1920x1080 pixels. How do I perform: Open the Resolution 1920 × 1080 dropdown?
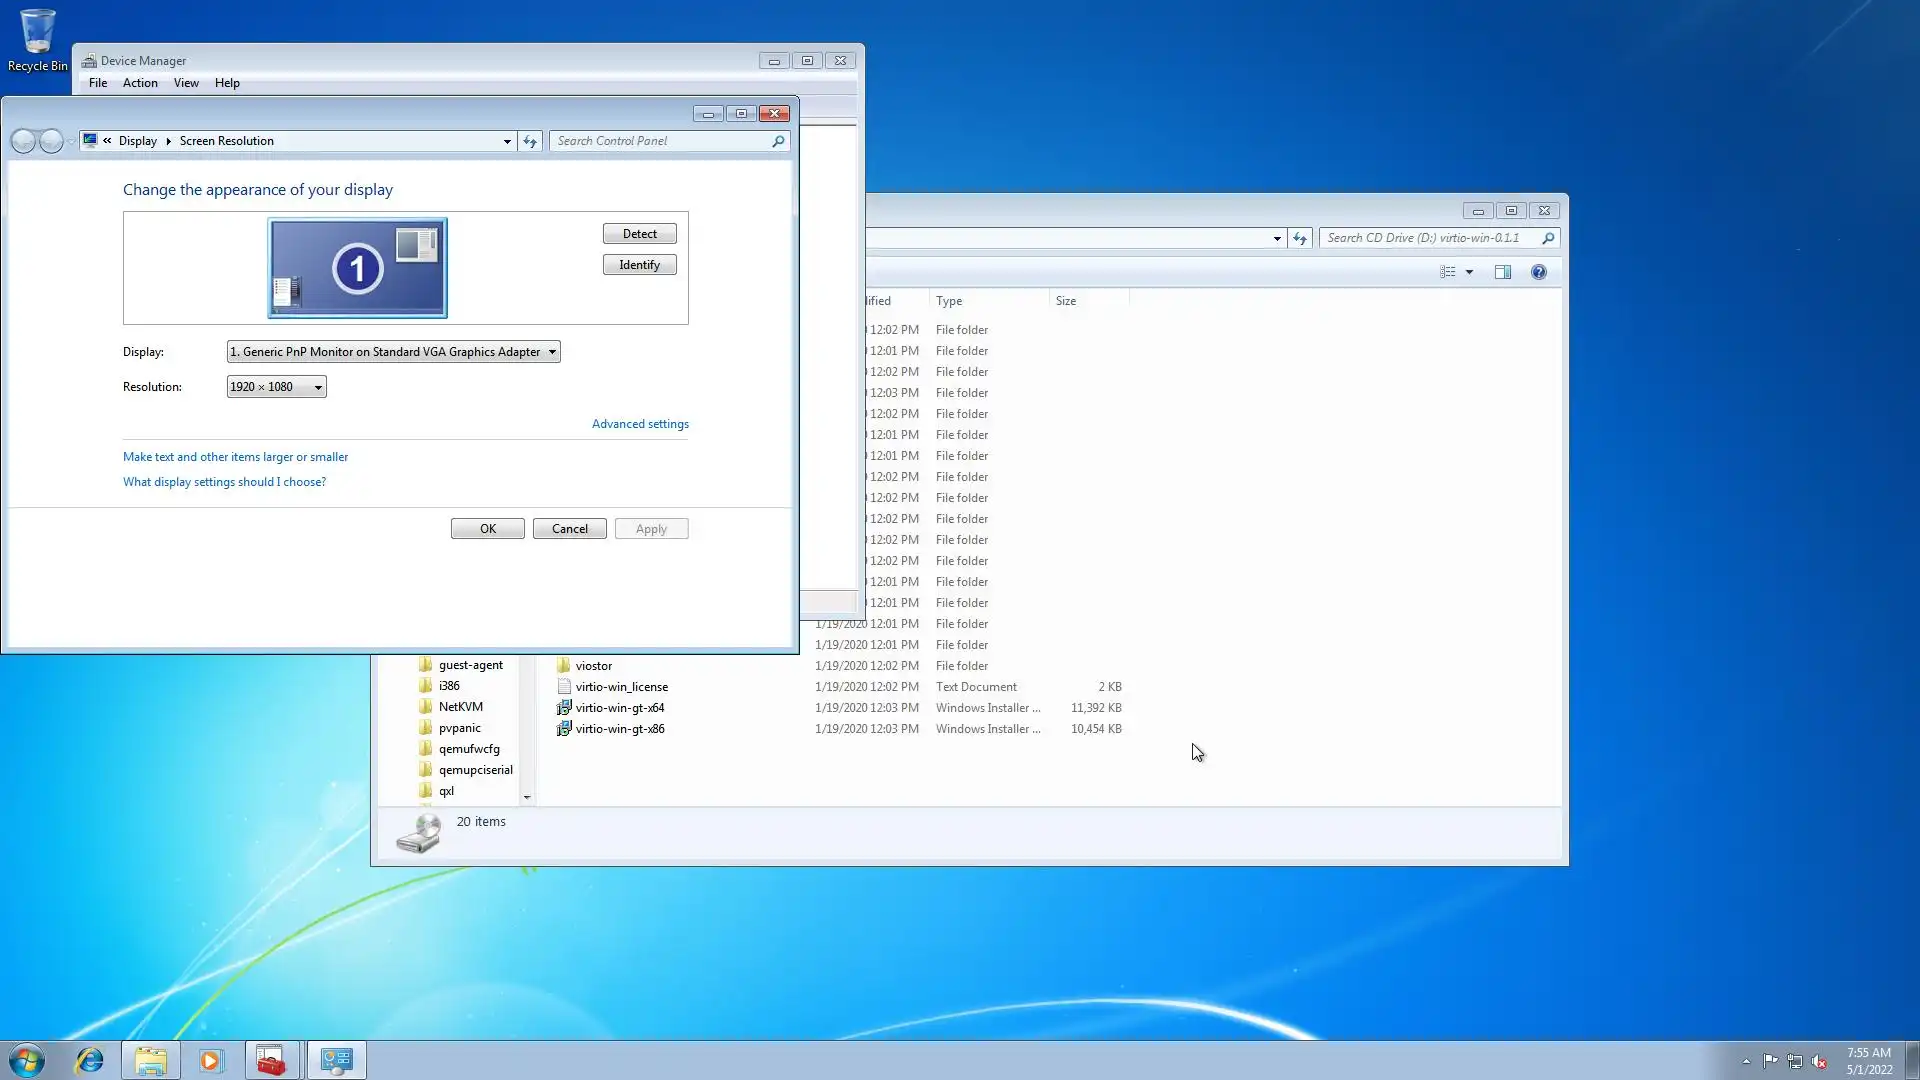coord(276,387)
